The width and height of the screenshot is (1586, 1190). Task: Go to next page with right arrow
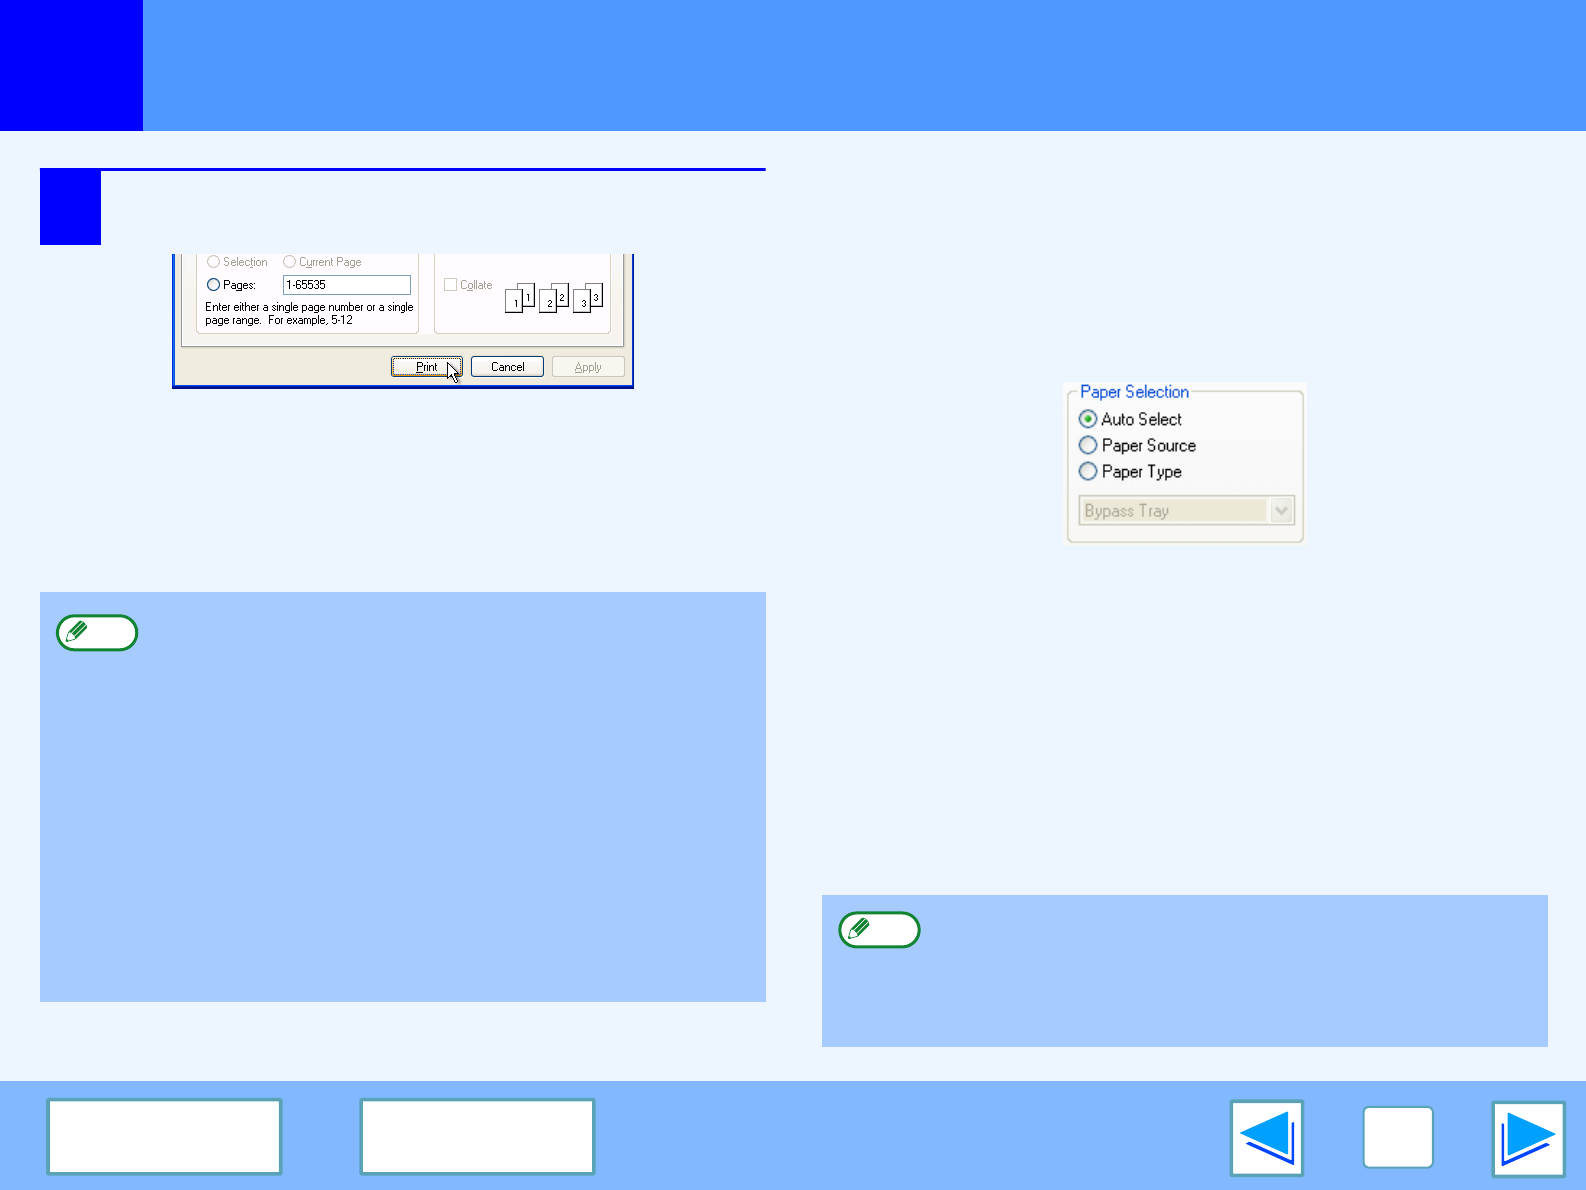[x=1528, y=1138]
